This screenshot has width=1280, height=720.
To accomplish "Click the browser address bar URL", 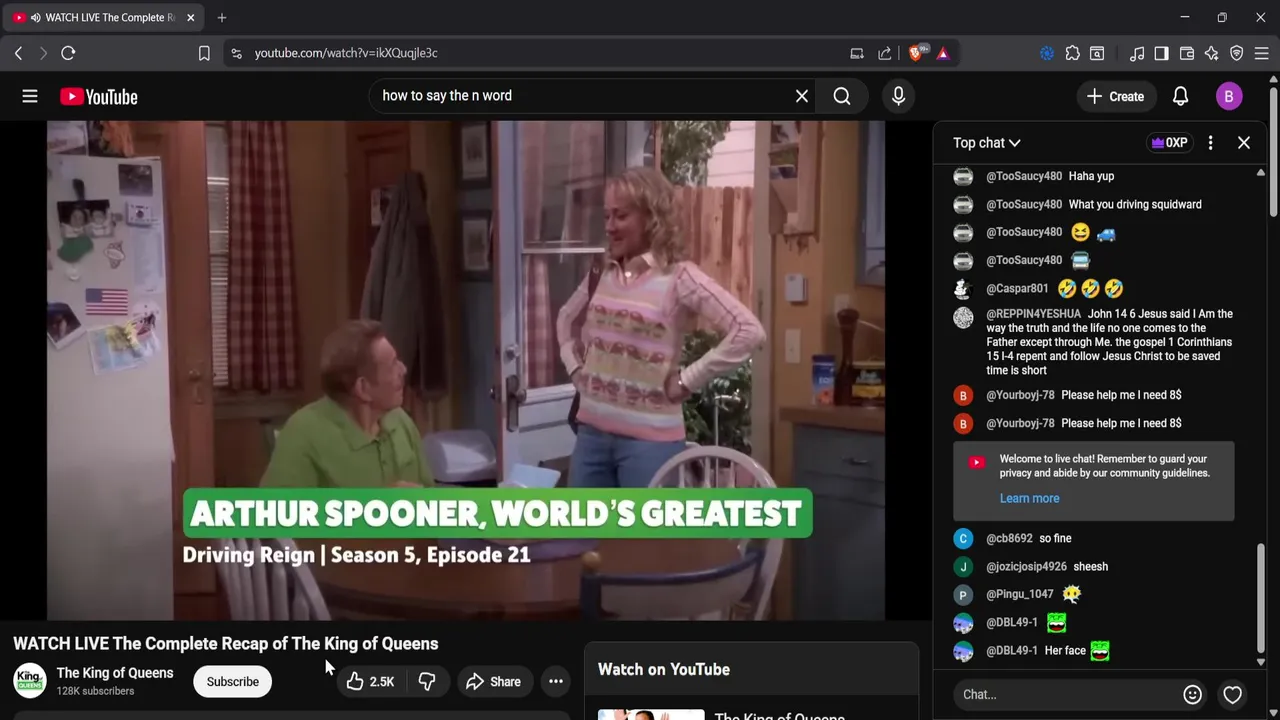I will (346, 53).
